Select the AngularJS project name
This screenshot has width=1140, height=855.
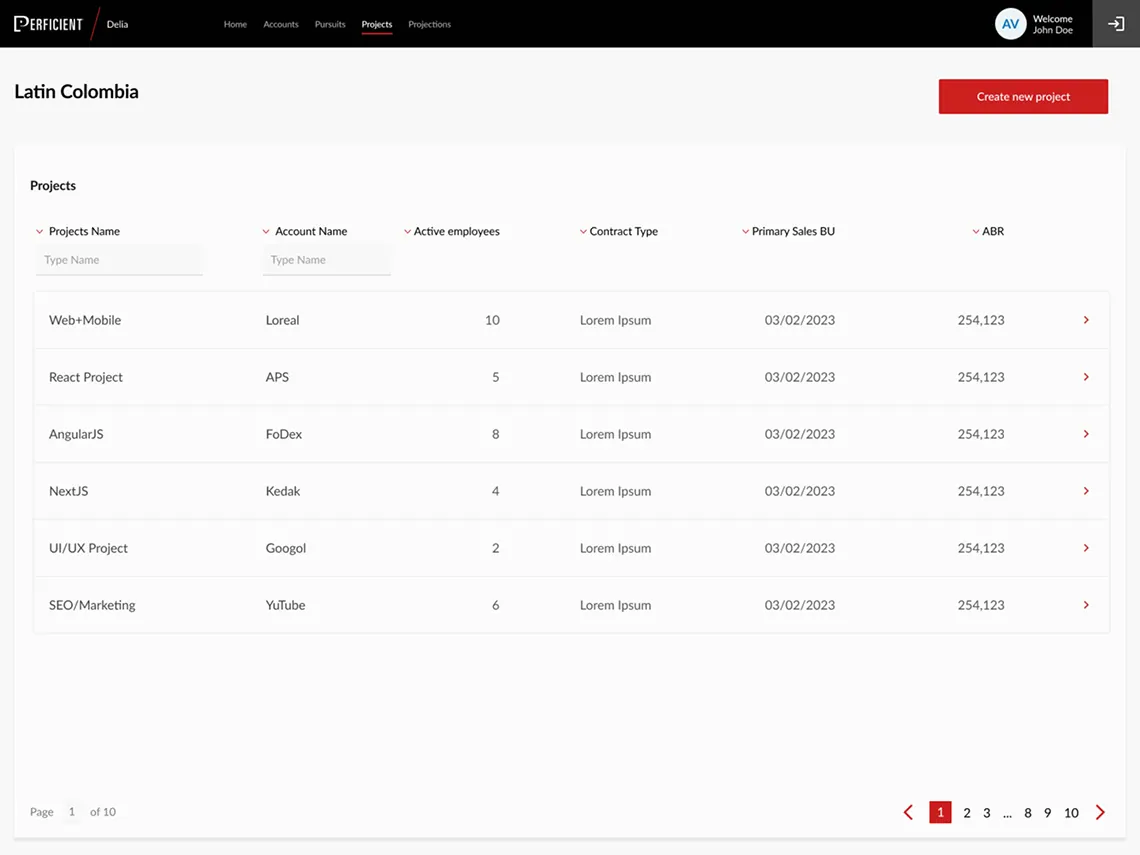point(76,434)
